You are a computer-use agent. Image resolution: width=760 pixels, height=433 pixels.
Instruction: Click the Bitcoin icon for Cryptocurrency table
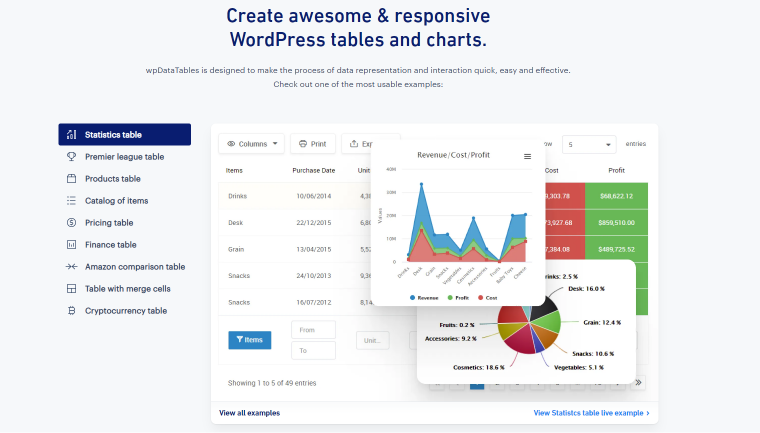(71, 311)
